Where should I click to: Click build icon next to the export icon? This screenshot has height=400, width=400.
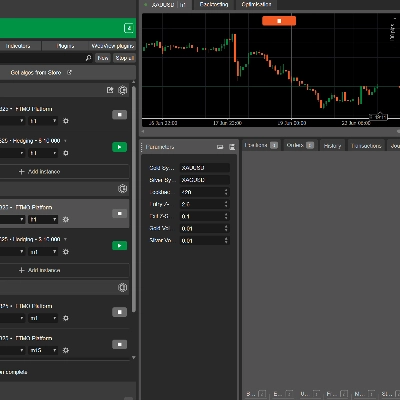point(123,90)
